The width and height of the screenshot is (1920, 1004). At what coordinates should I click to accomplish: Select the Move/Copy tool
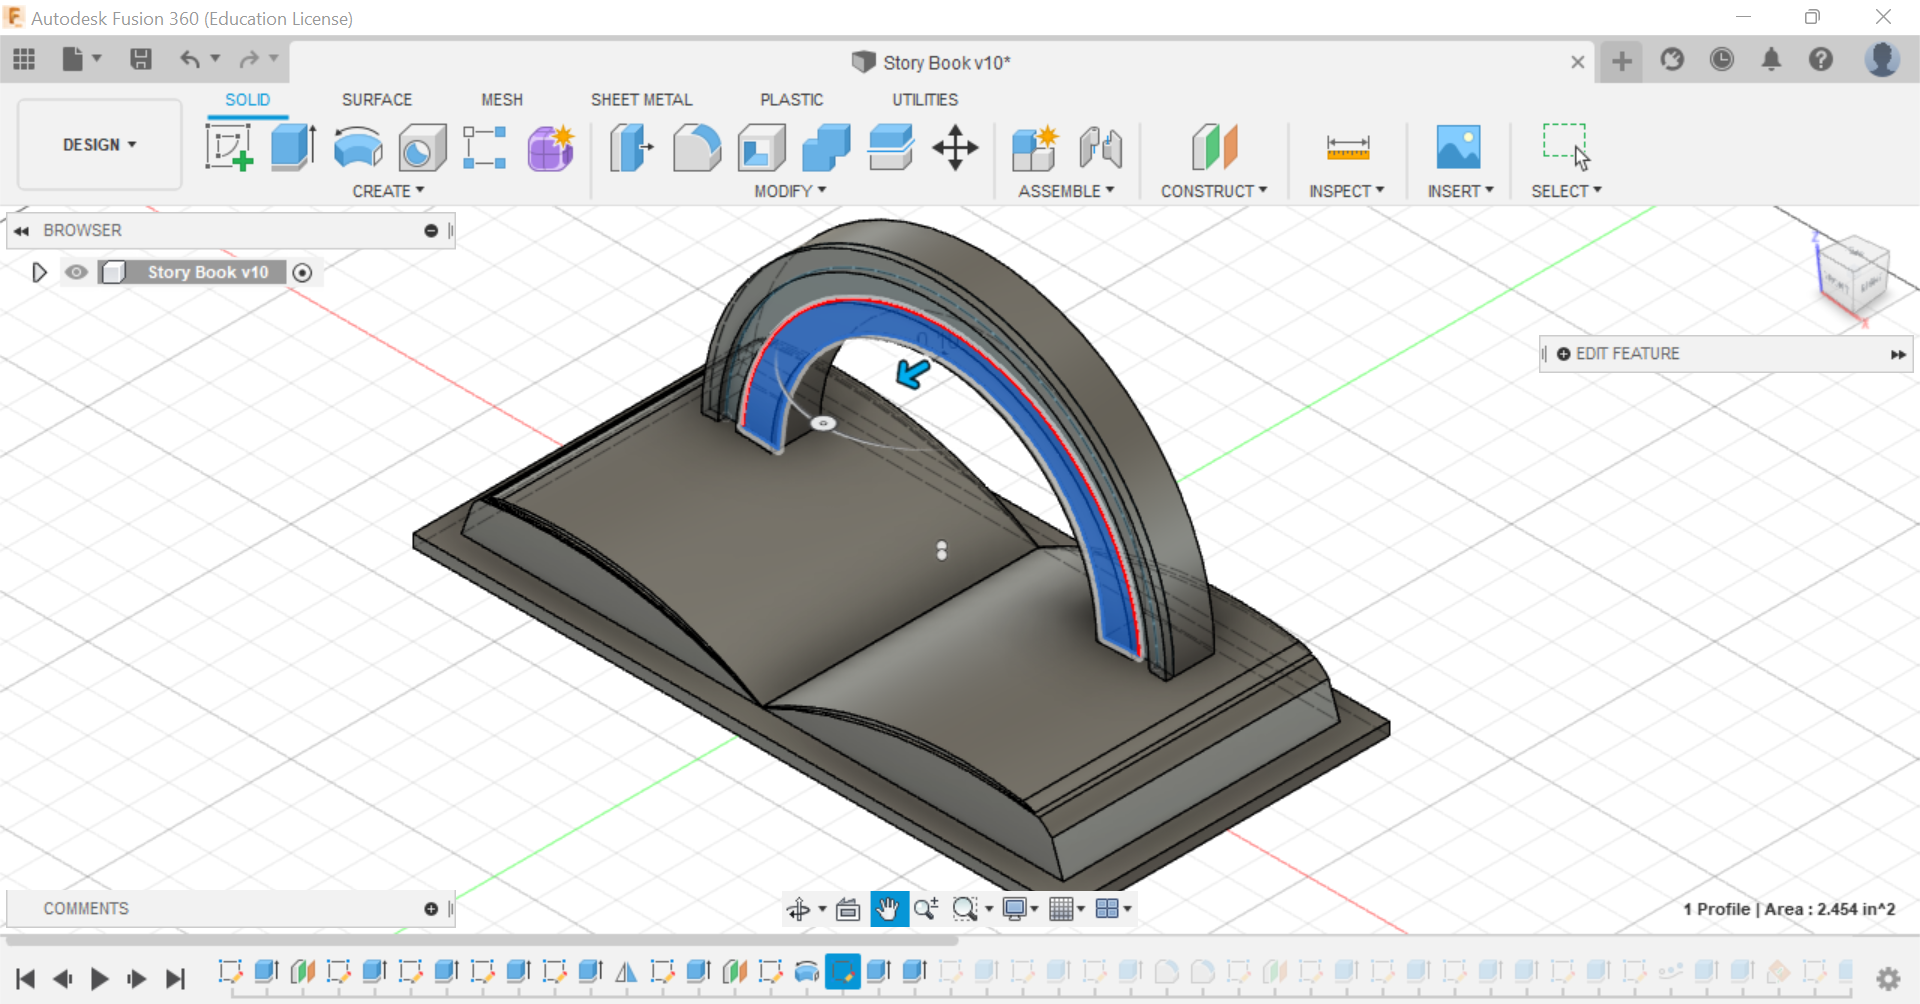(x=955, y=147)
